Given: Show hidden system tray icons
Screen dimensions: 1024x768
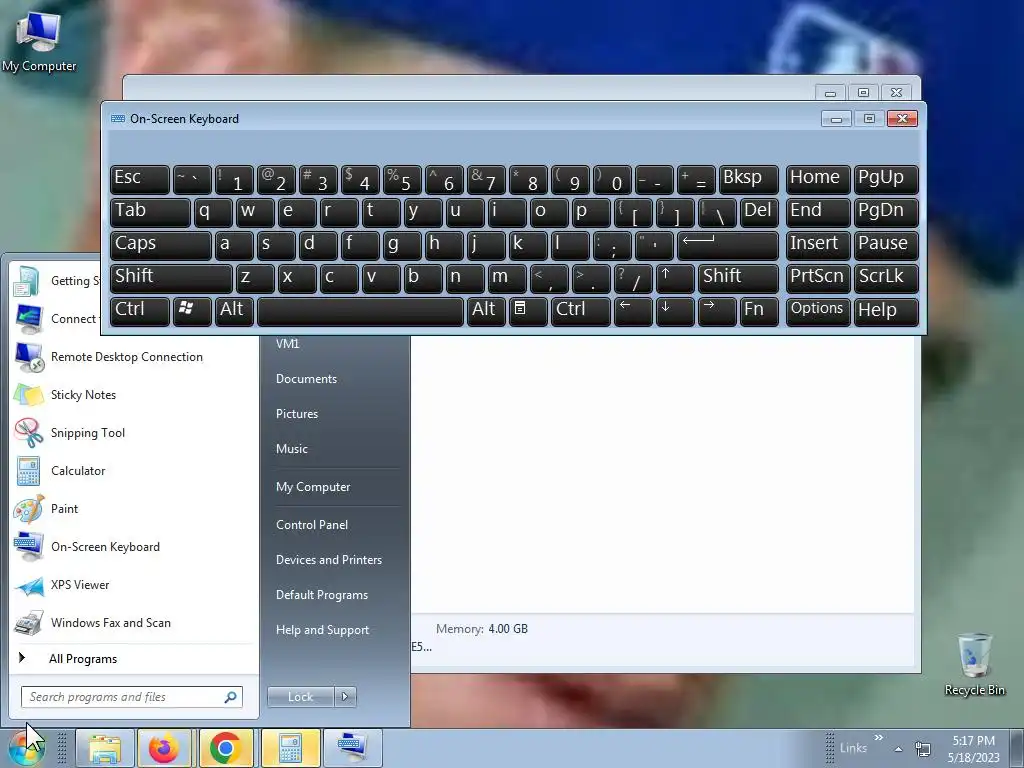Looking at the screenshot, I should coord(899,749).
